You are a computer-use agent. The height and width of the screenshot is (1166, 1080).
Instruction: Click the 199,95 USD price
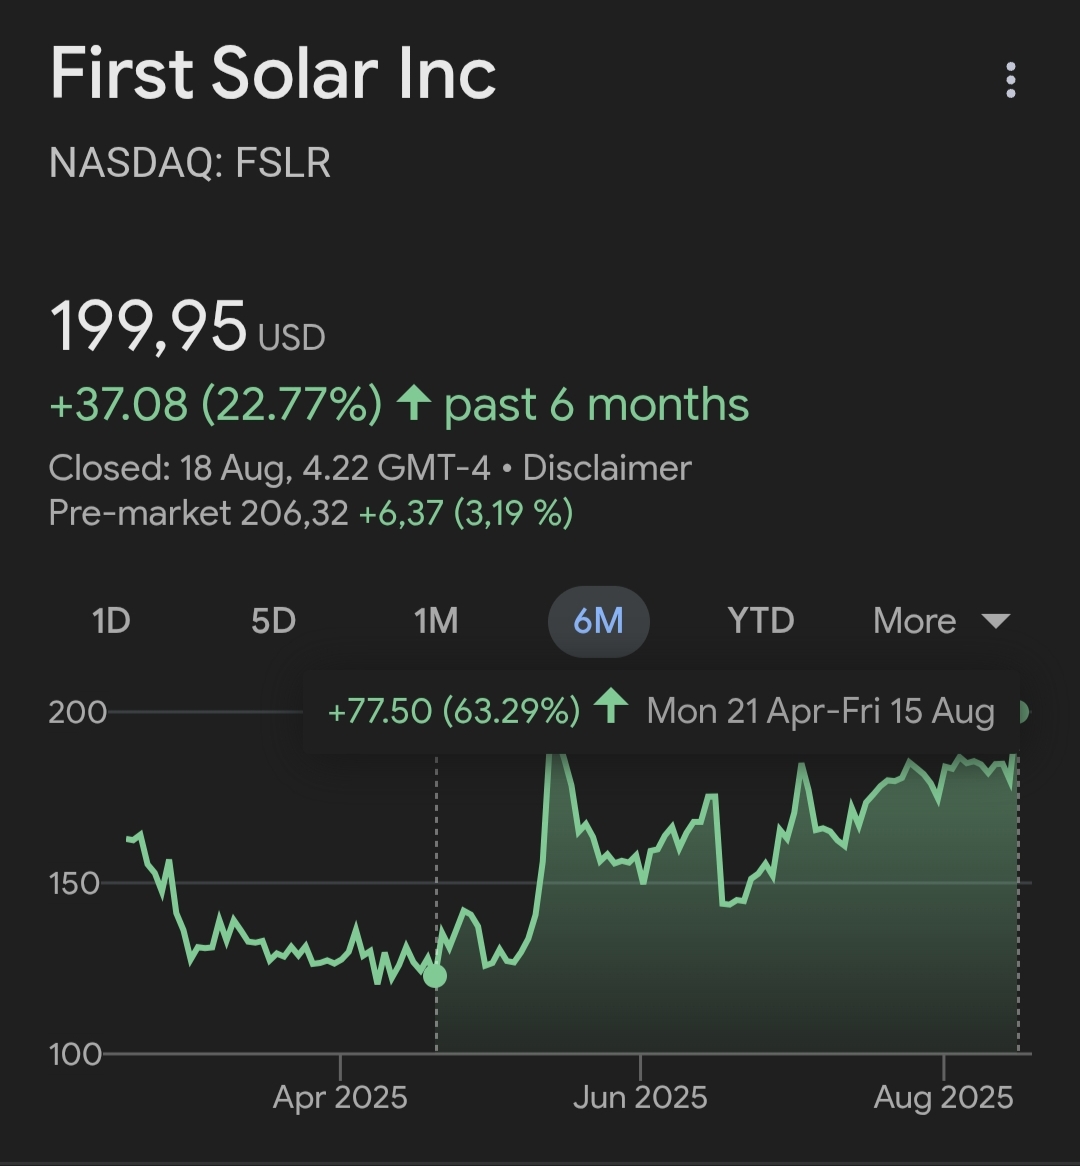187,328
